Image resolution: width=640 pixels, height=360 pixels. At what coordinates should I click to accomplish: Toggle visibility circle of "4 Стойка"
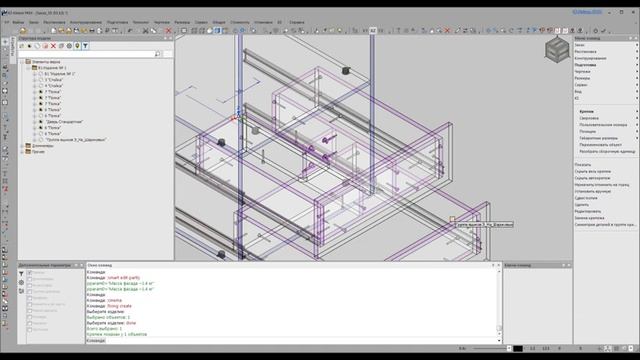pyautogui.click(x=41, y=86)
